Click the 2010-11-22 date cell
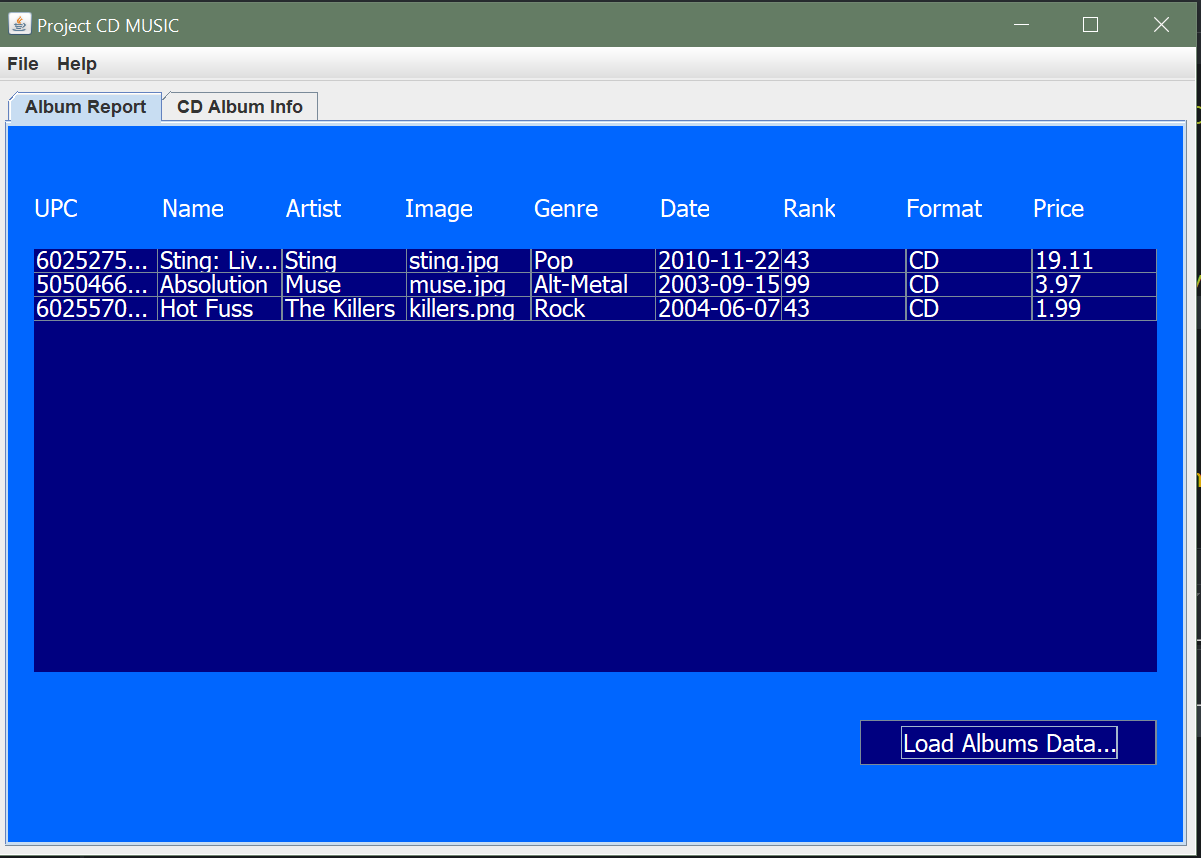This screenshot has height=858, width=1201. [719, 261]
